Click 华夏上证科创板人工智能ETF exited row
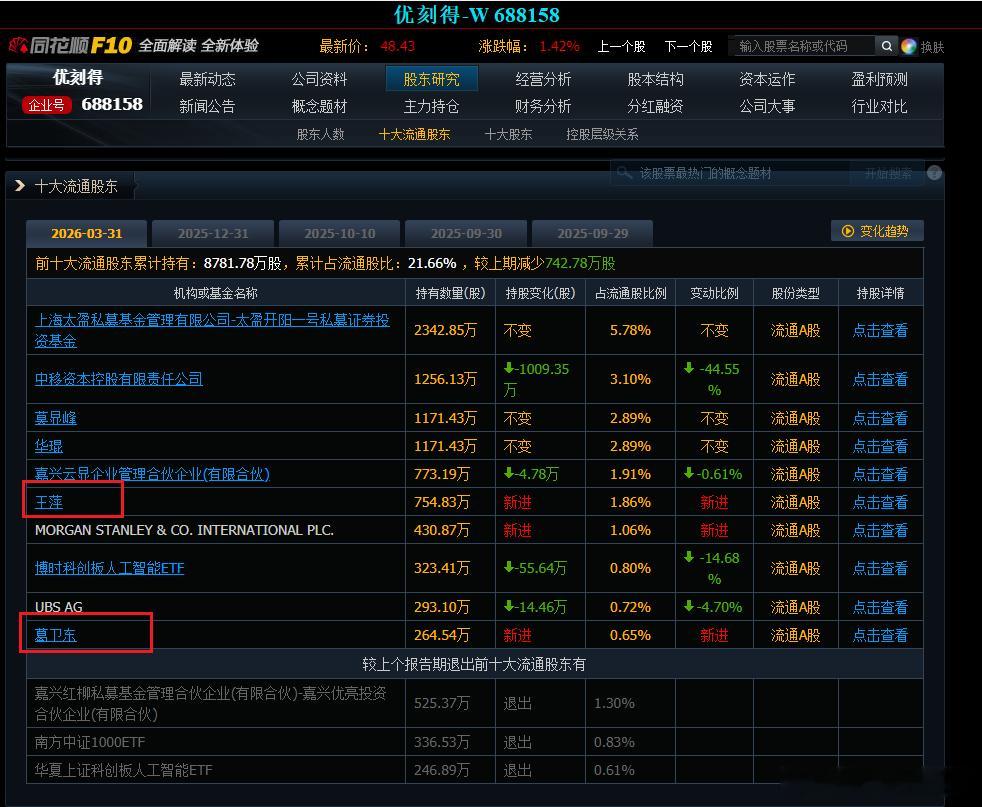 click(475, 770)
